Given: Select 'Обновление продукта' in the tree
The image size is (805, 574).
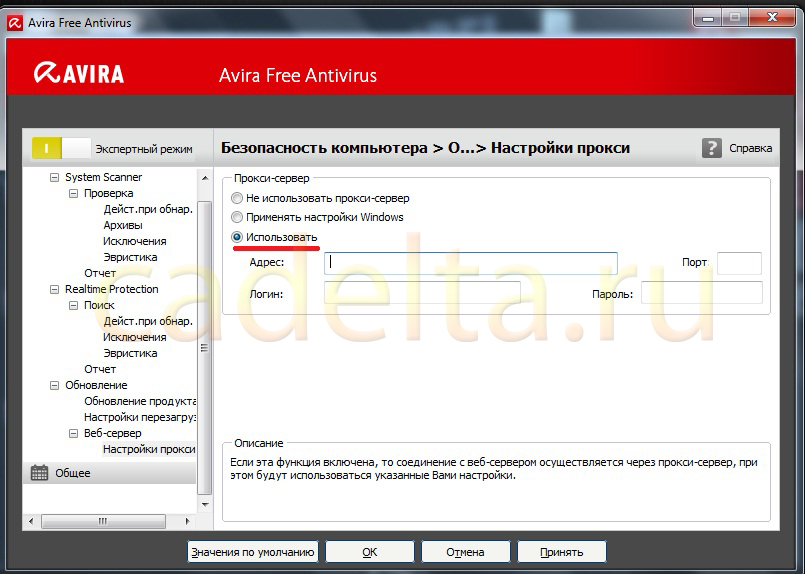Looking at the screenshot, I should (140, 401).
